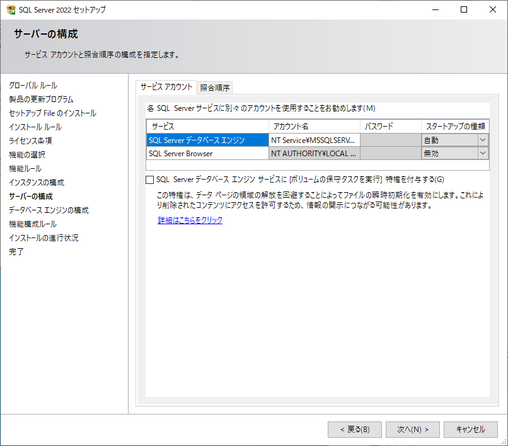Select the サービス アカウント tab
The image size is (508, 446).
pos(166,87)
